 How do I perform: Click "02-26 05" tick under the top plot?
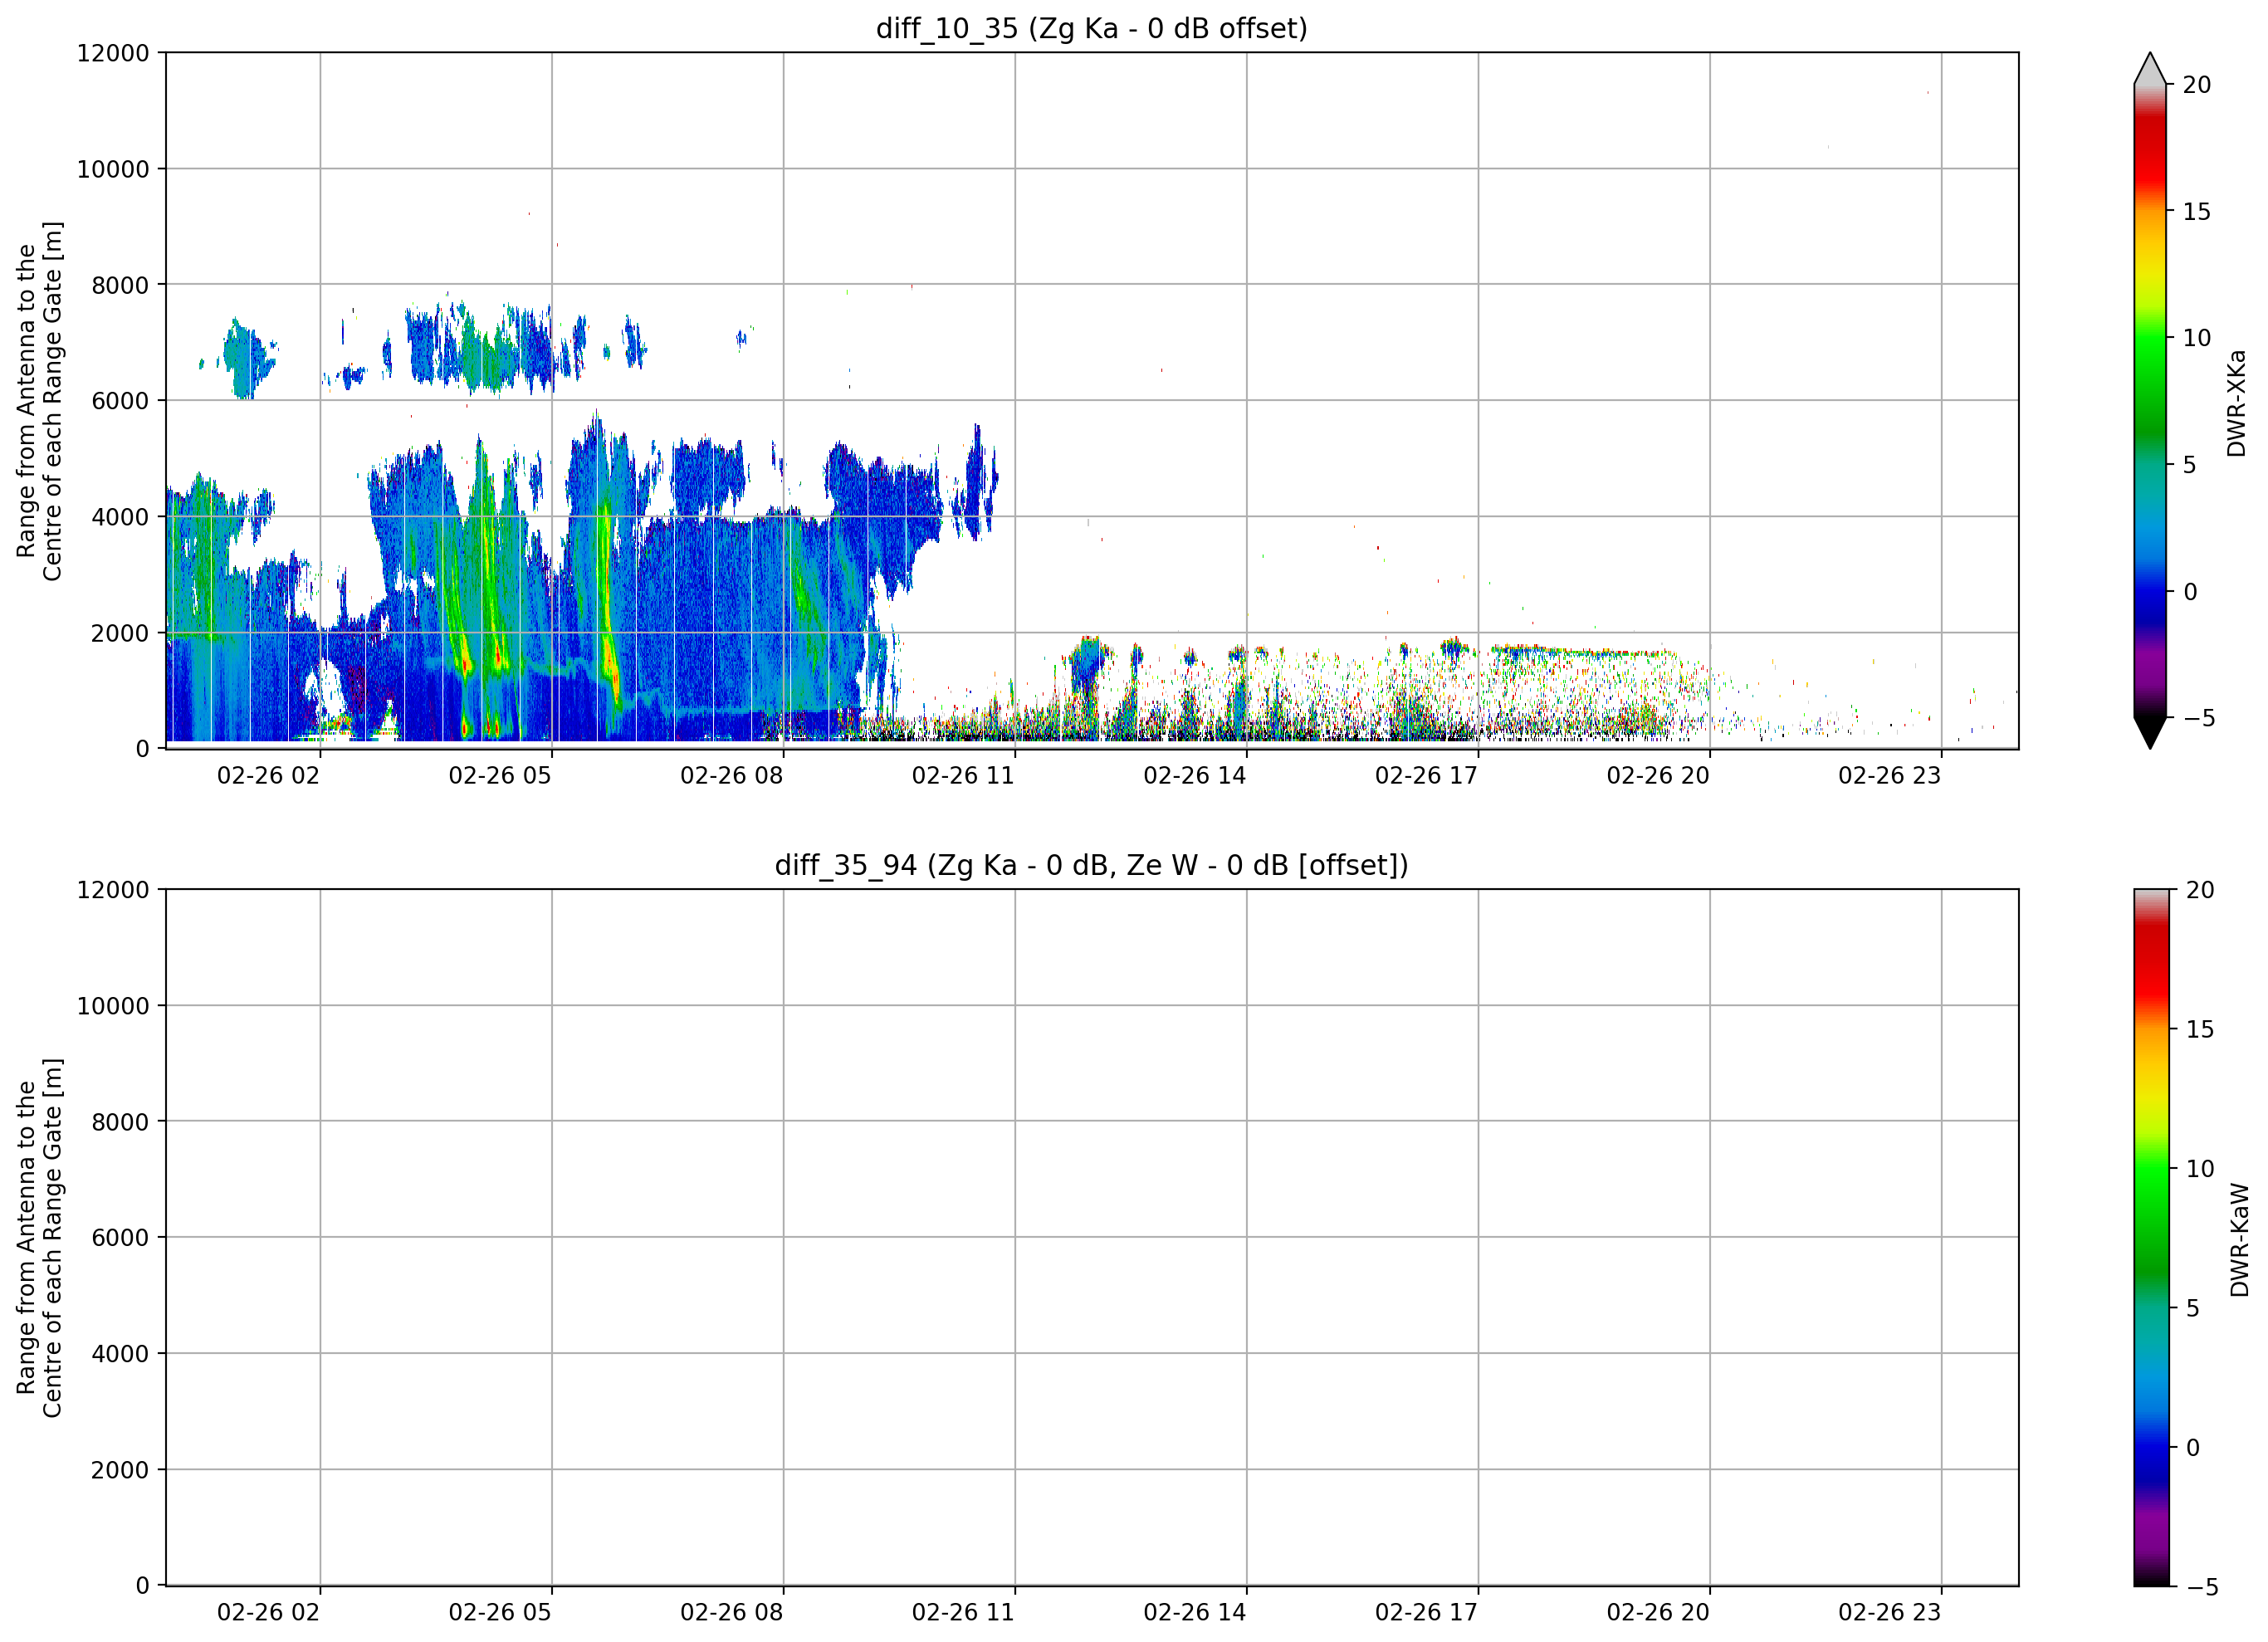[500, 776]
